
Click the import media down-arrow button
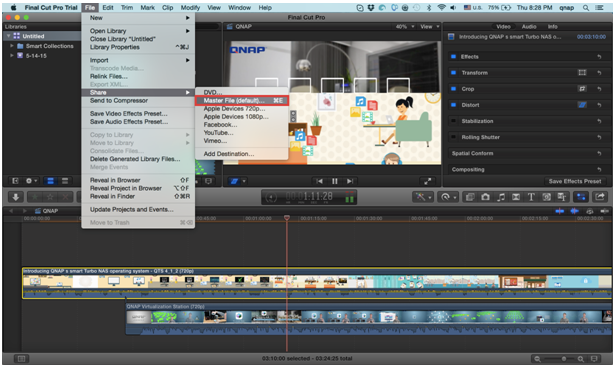[16, 197]
